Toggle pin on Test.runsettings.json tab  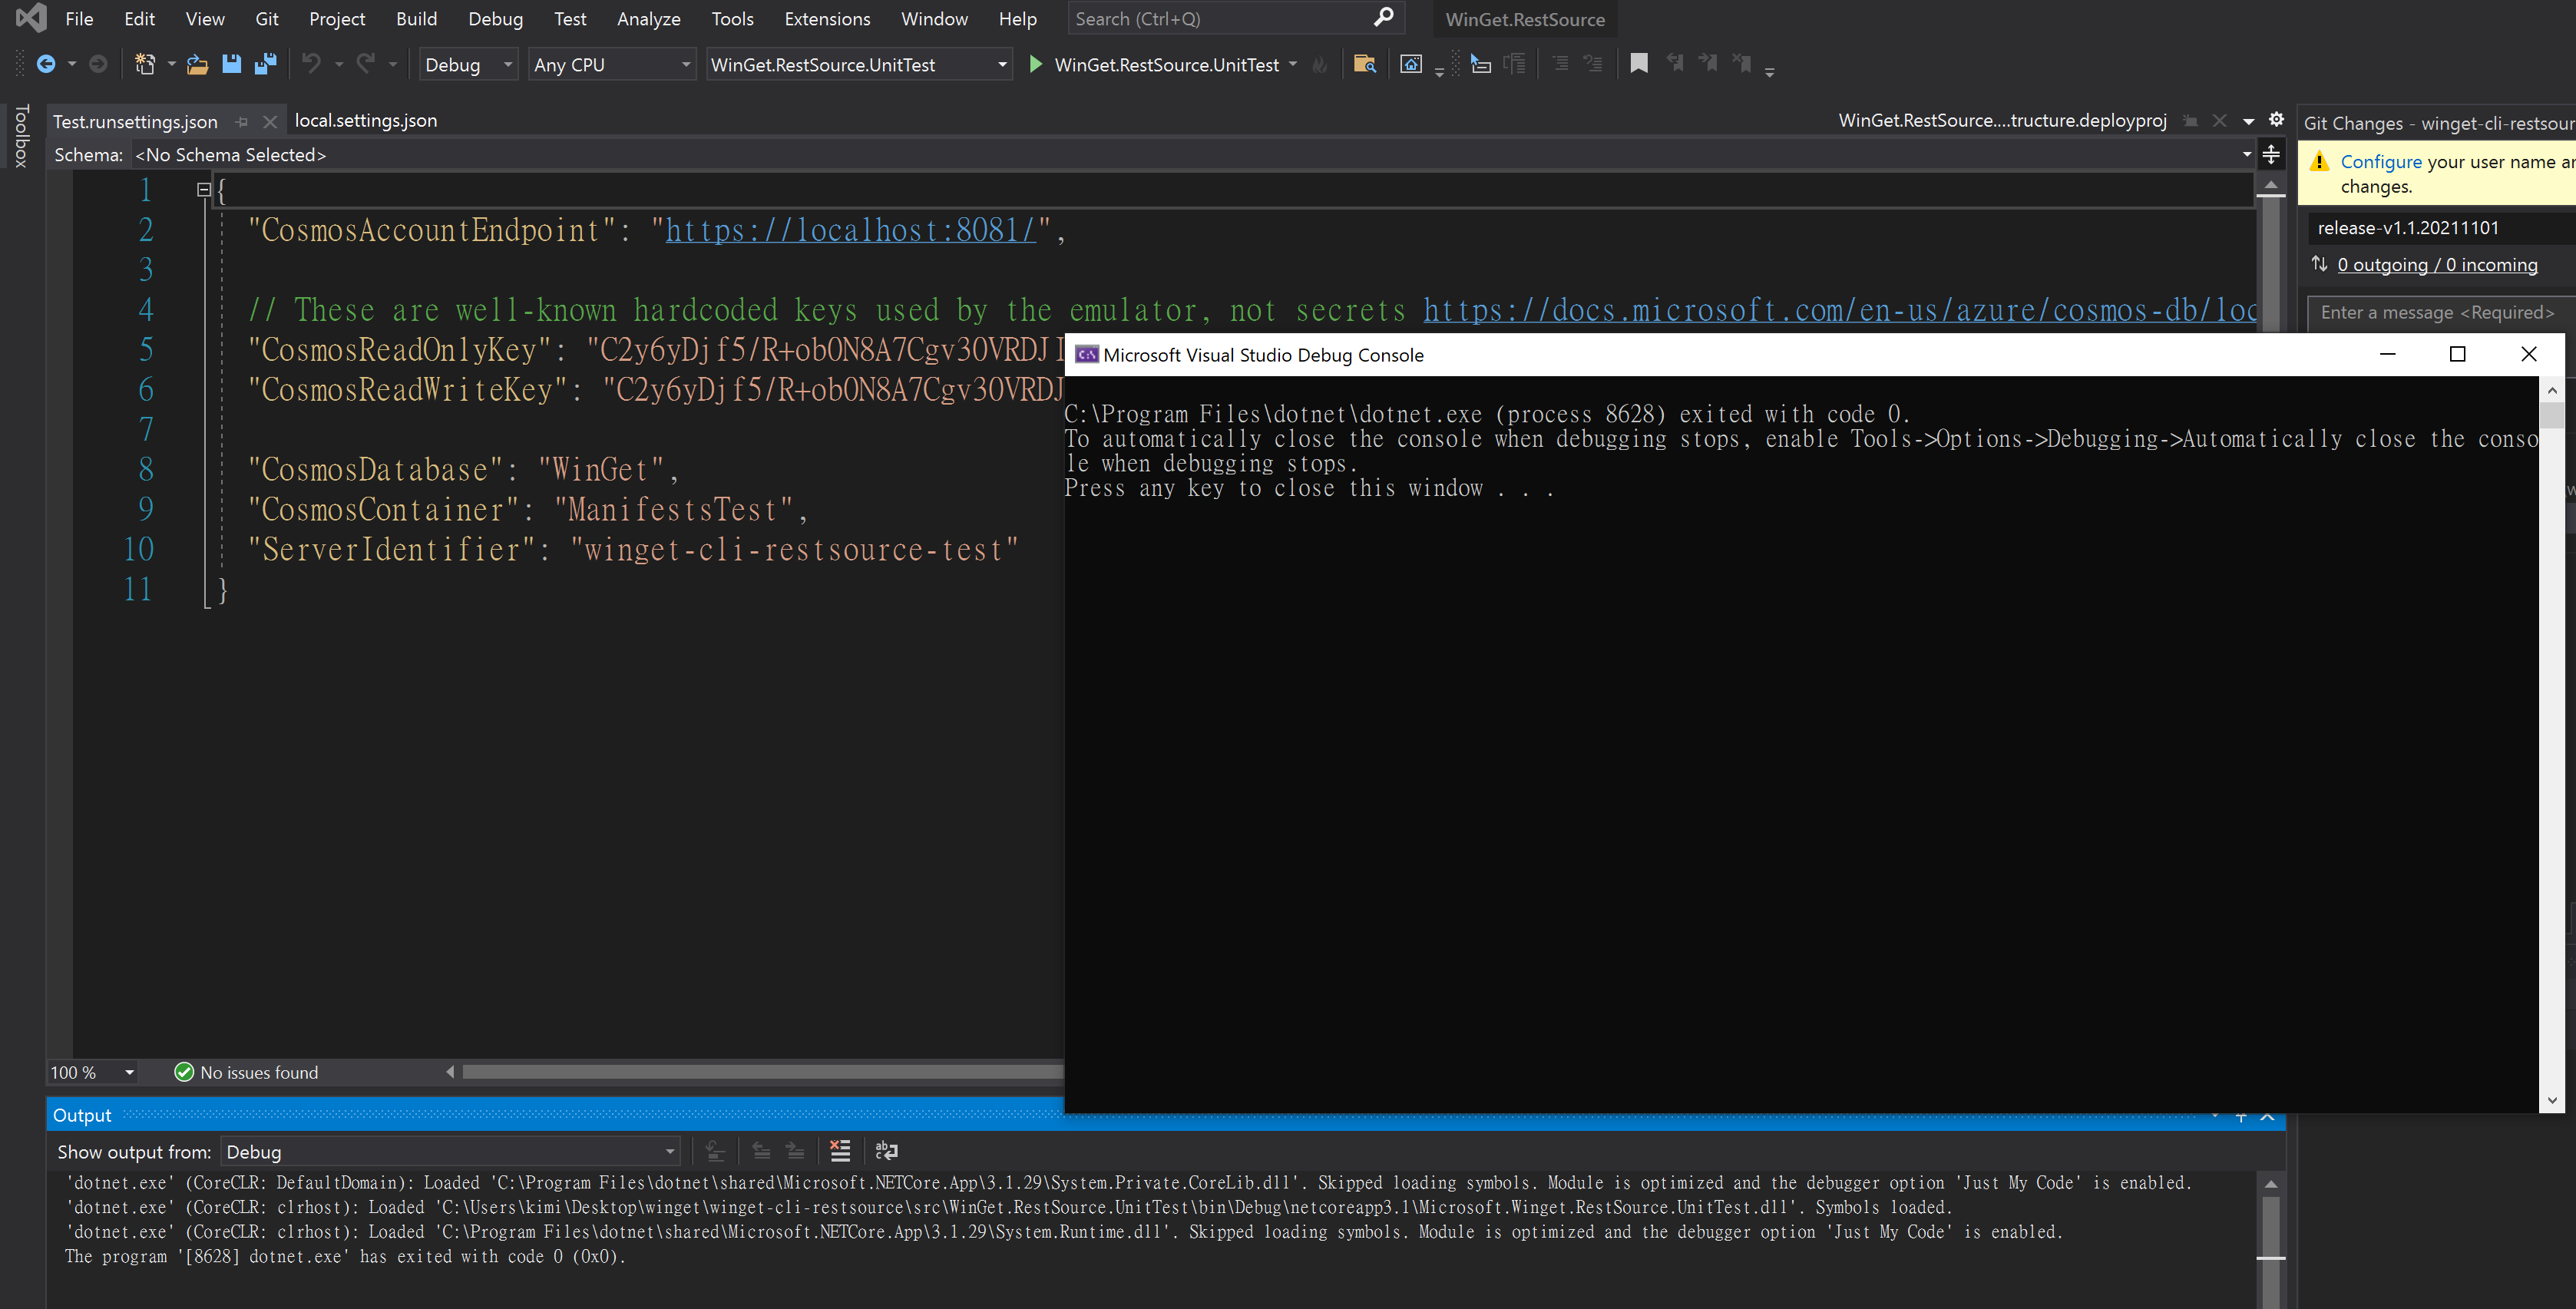[x=241, y=122]
